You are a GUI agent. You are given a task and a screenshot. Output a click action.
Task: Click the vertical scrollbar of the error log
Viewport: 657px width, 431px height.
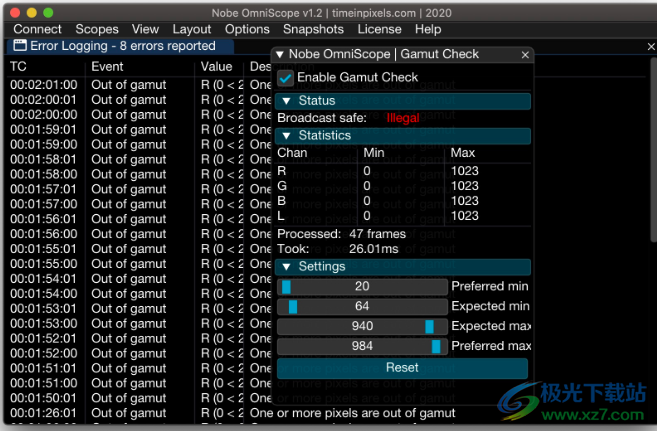pos(654,150)
